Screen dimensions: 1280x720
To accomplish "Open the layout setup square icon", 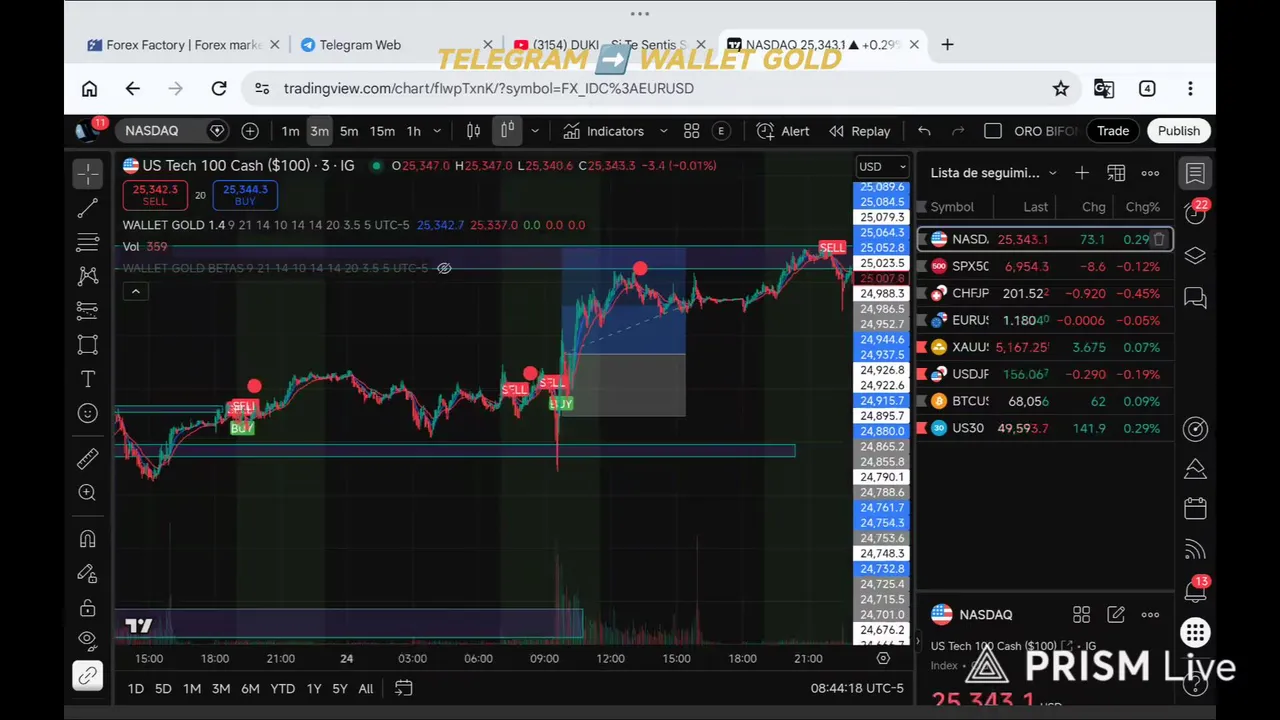I will click(993, 131).
